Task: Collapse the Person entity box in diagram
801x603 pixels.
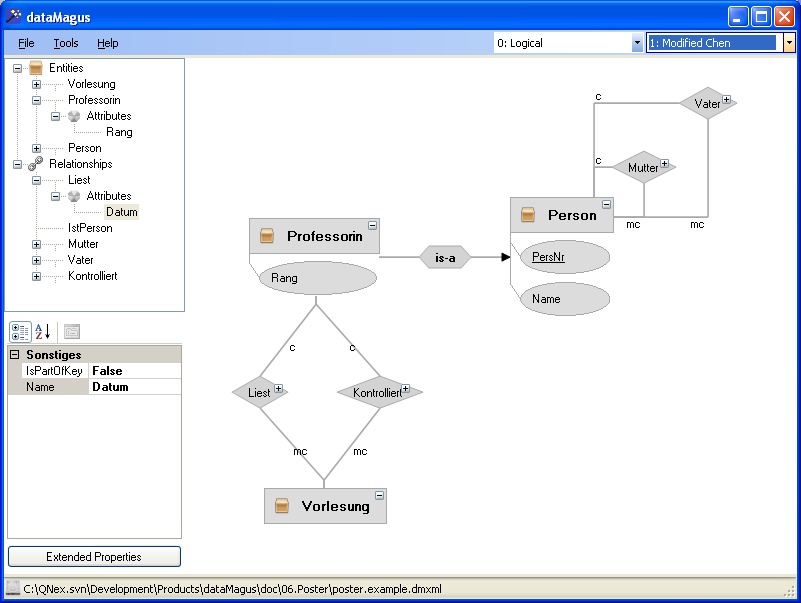Action: 606,204
